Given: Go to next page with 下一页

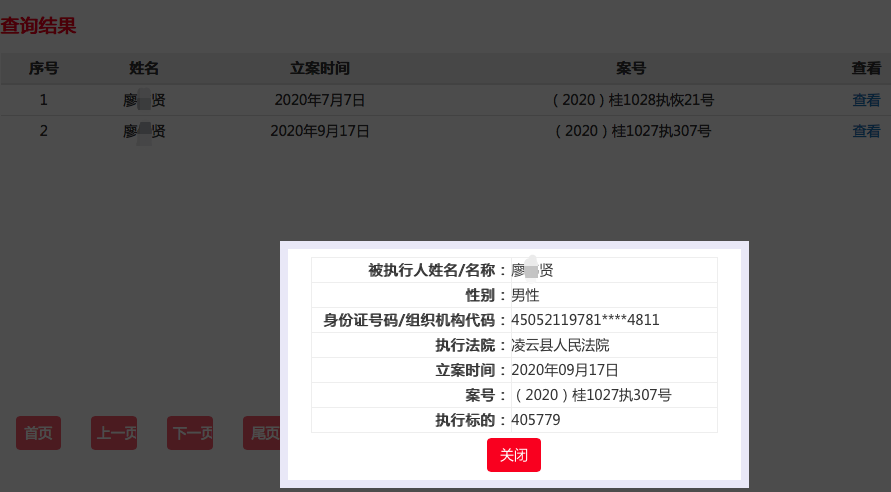Looking at the screenshot, I should click(x=190, y=433).
